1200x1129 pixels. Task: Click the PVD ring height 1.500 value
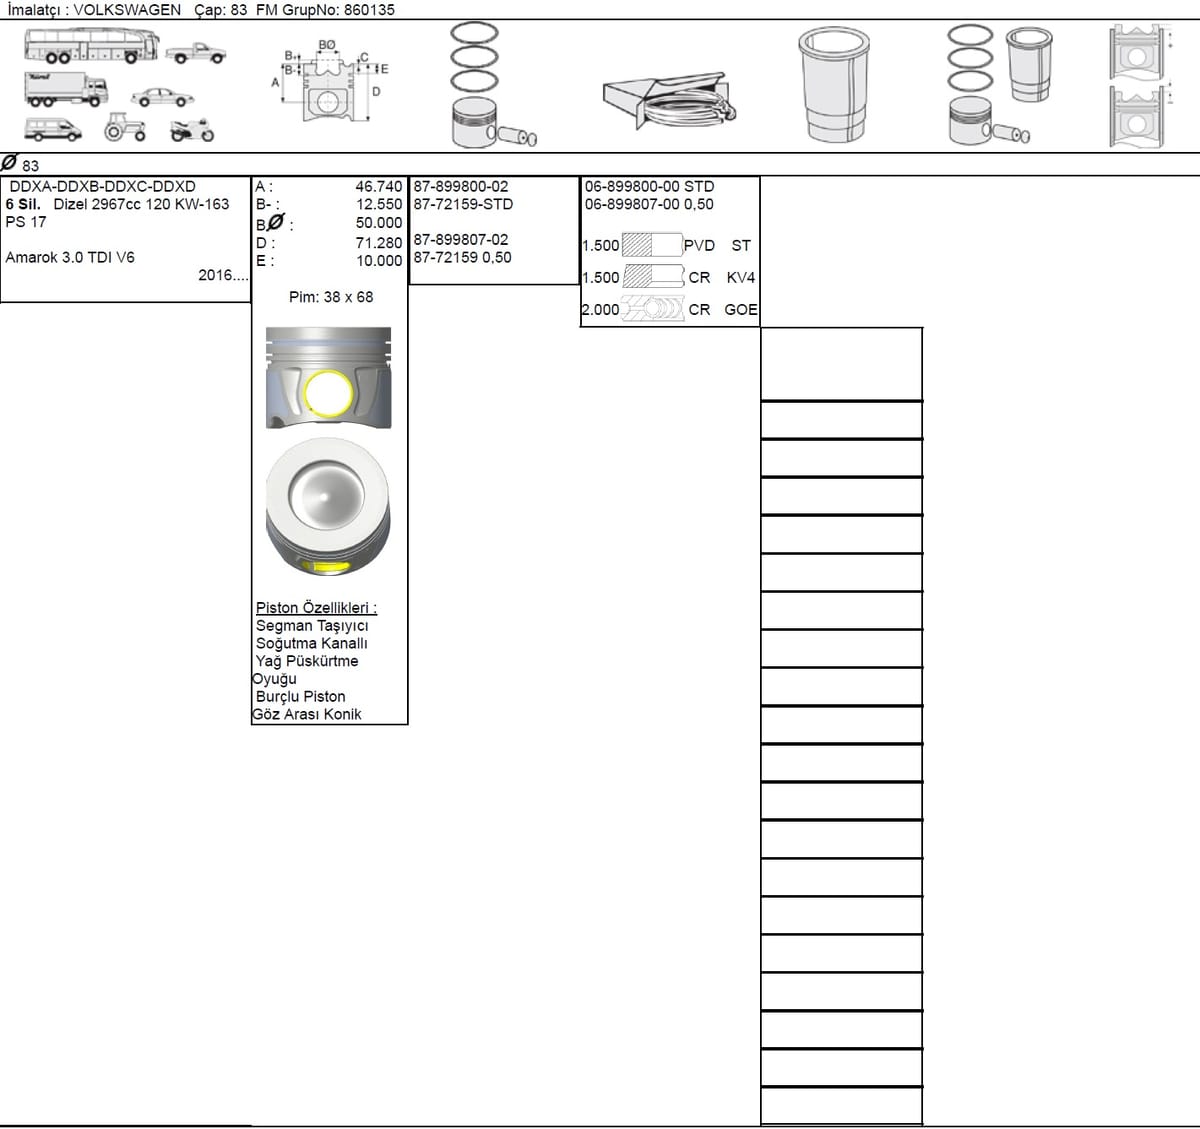pos(601,246)
